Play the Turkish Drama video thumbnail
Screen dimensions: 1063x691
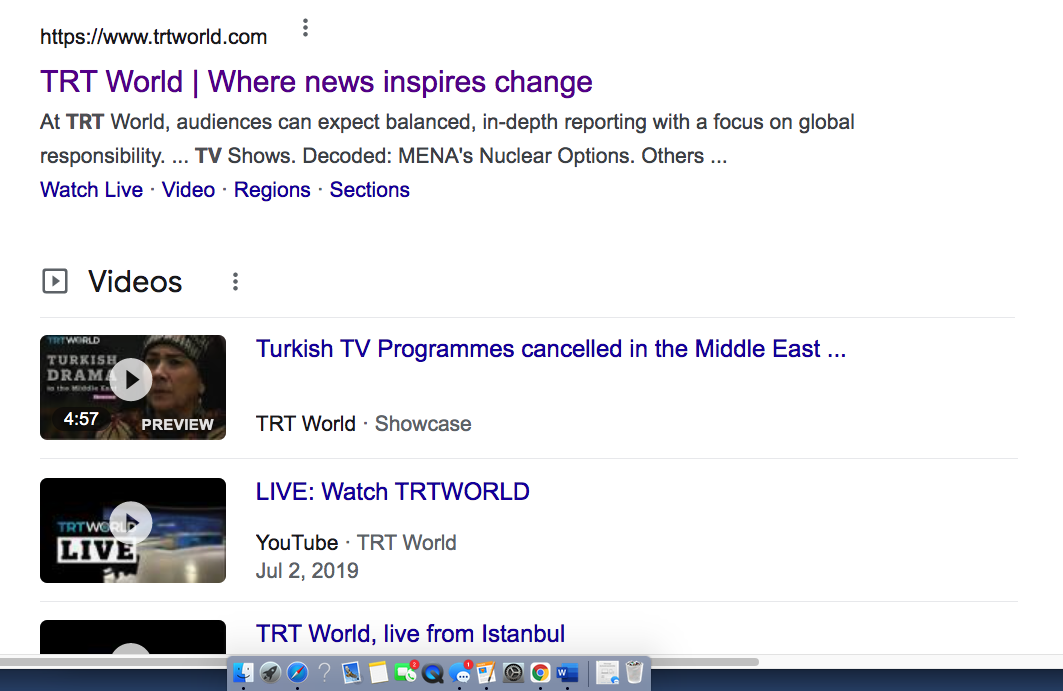coord(133,387)
